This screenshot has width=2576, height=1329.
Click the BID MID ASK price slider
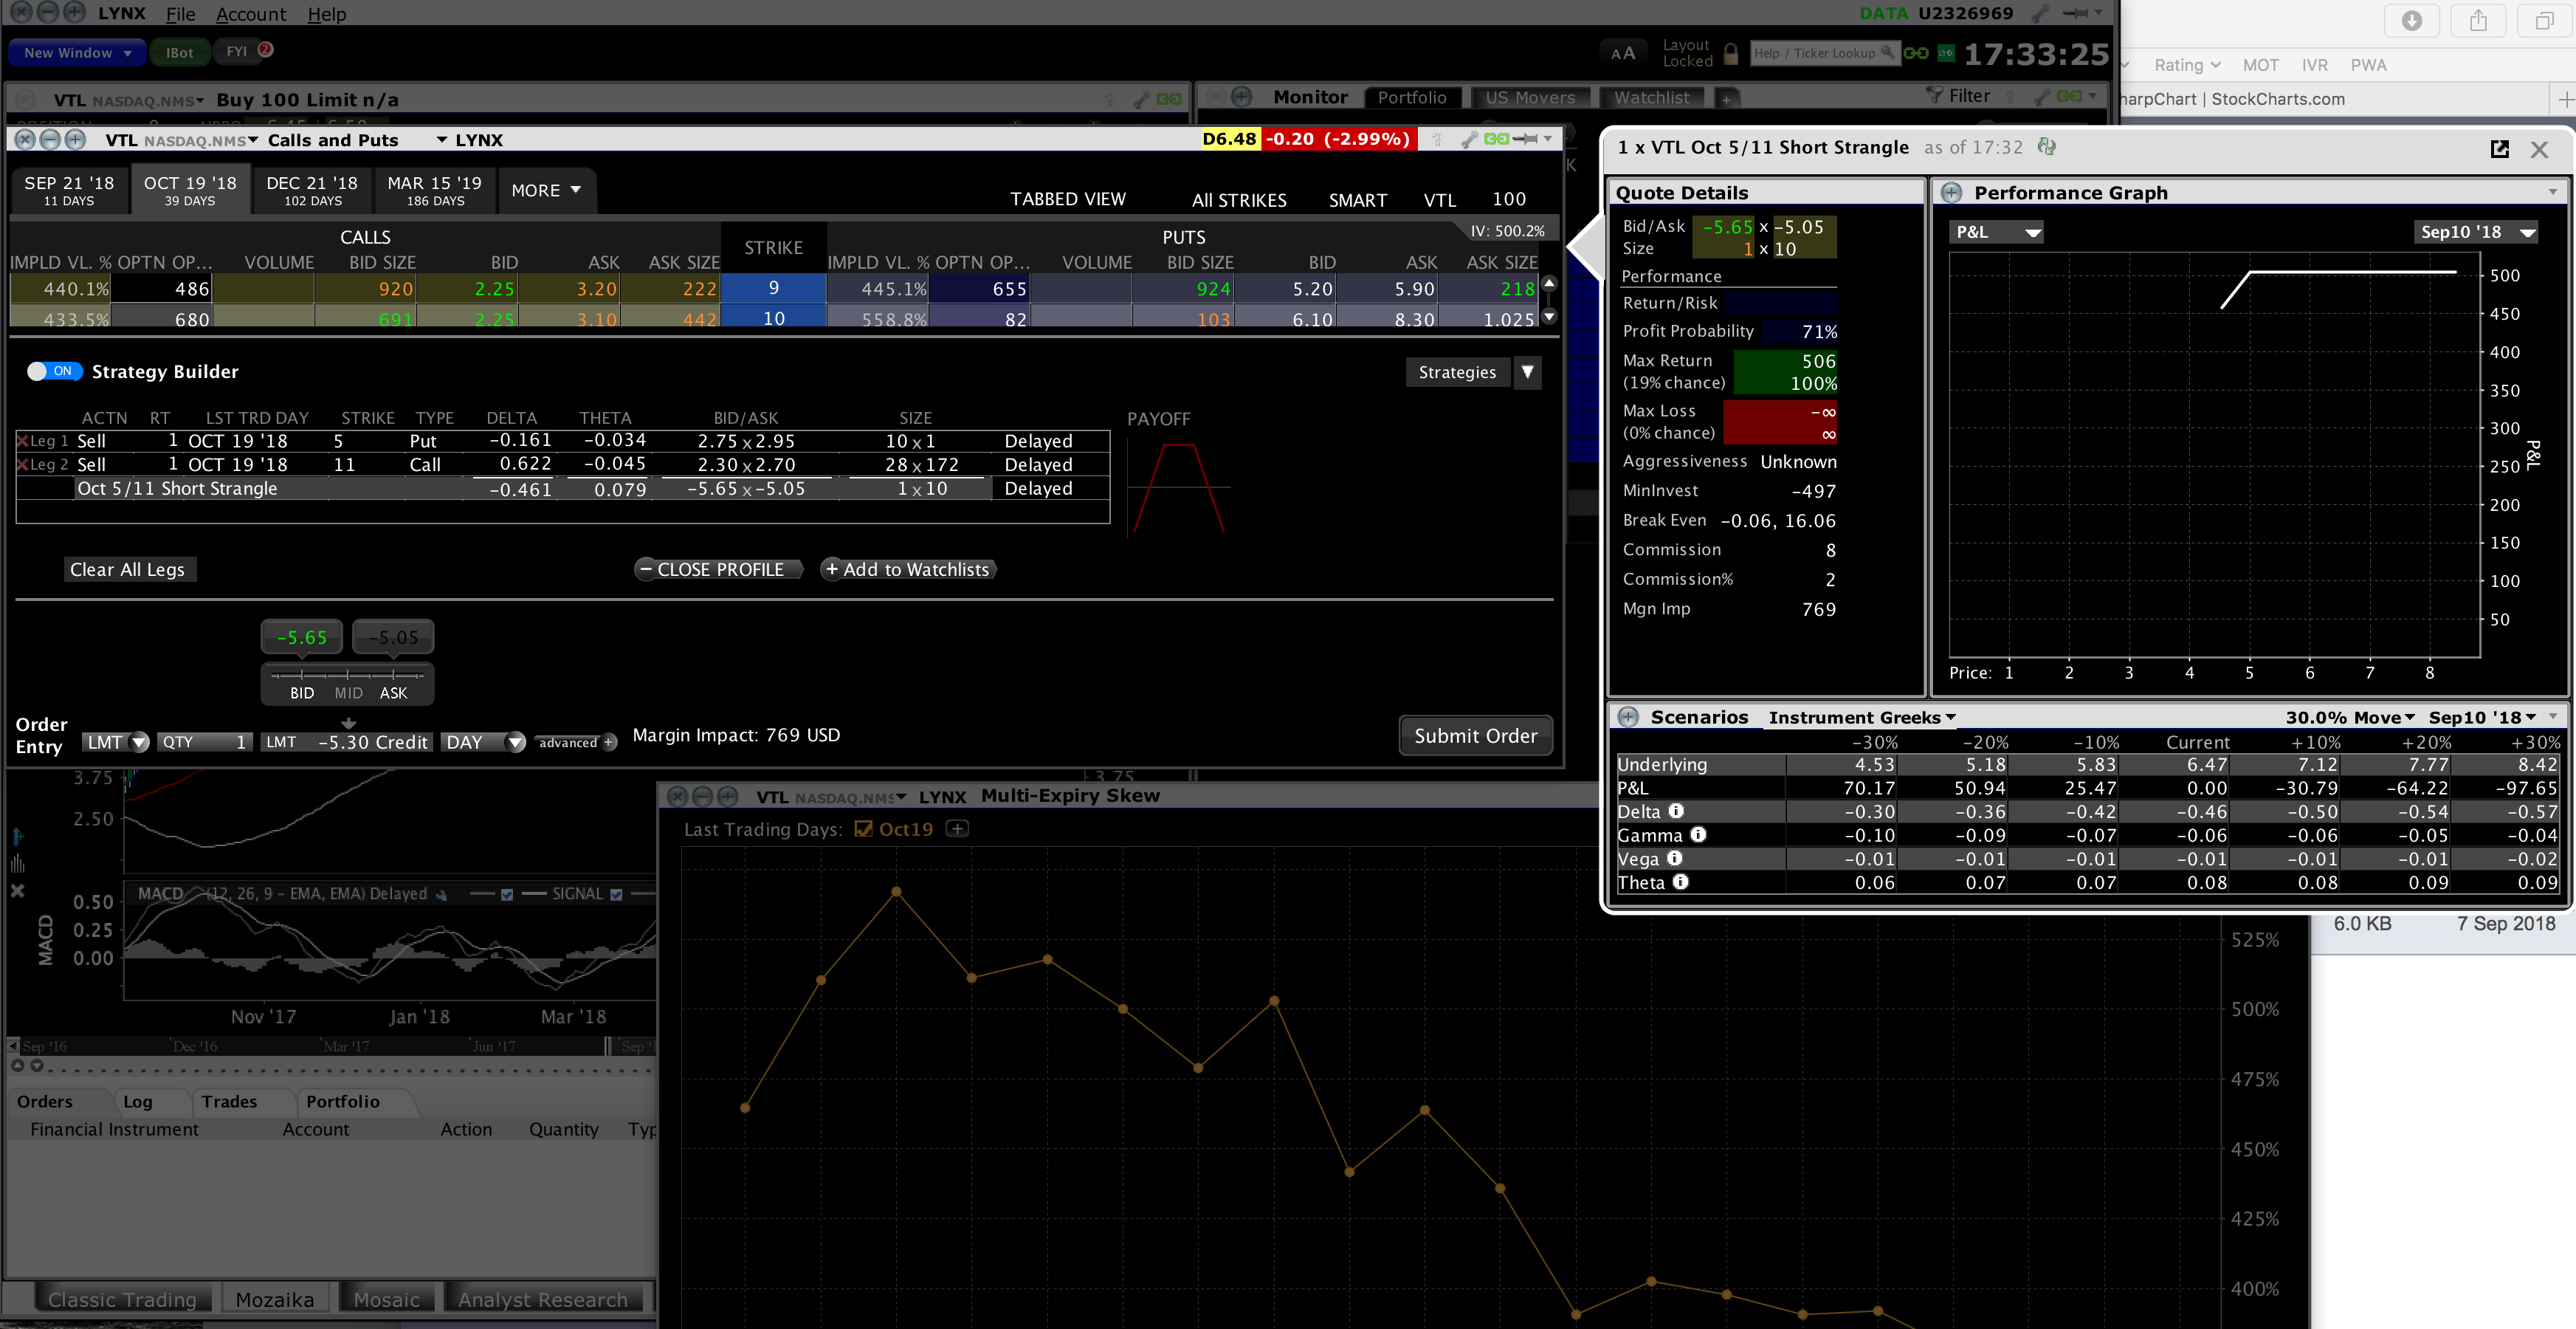tap(347, 684)
